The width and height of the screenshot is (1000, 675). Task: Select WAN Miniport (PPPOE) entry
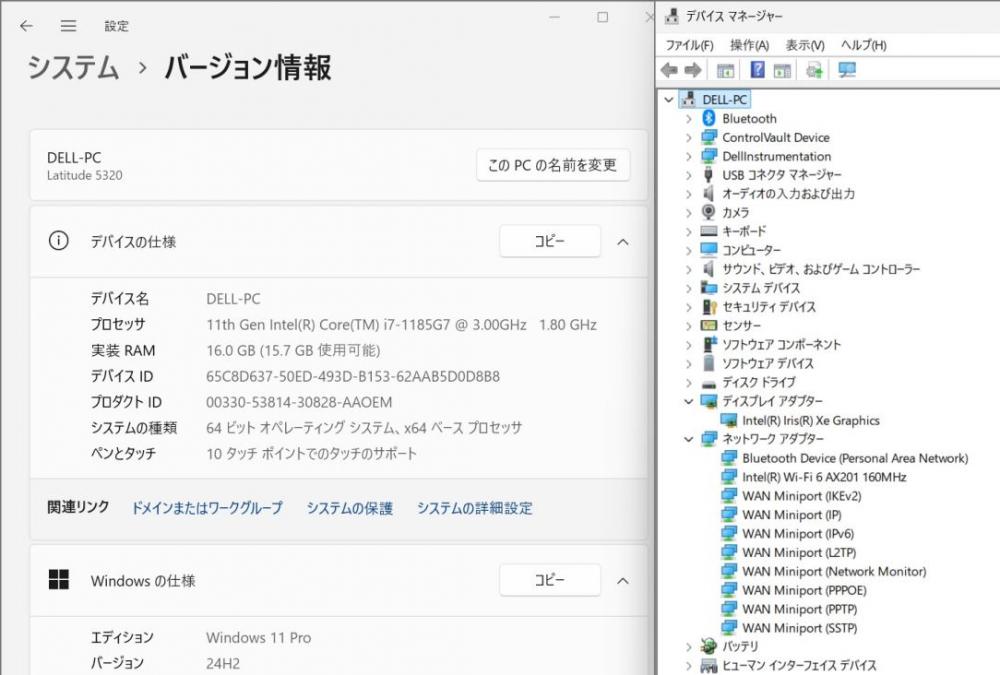click(804, 590)
